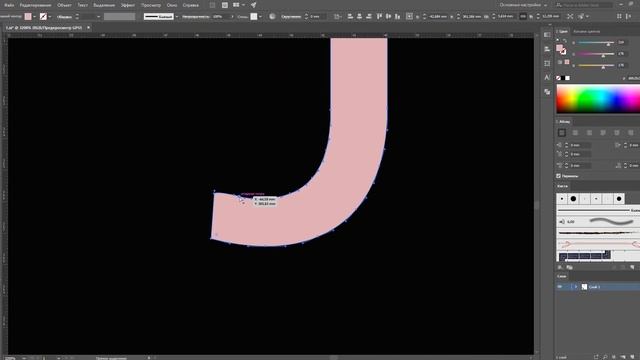Open the Просмотр menu
640x360 pixels.
(151, 5)
